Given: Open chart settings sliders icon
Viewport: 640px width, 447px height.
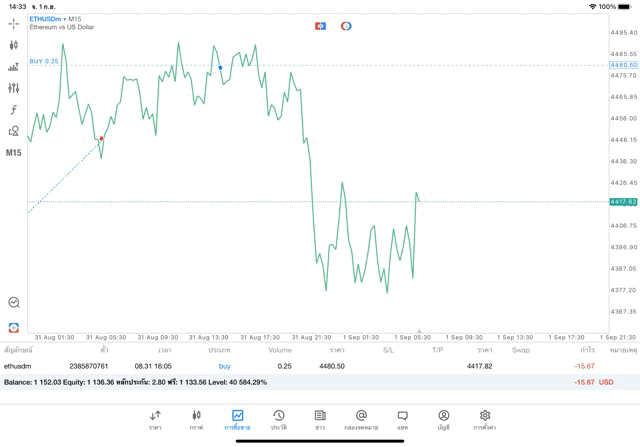Looking at the screenshot, I should click(14, 88).
